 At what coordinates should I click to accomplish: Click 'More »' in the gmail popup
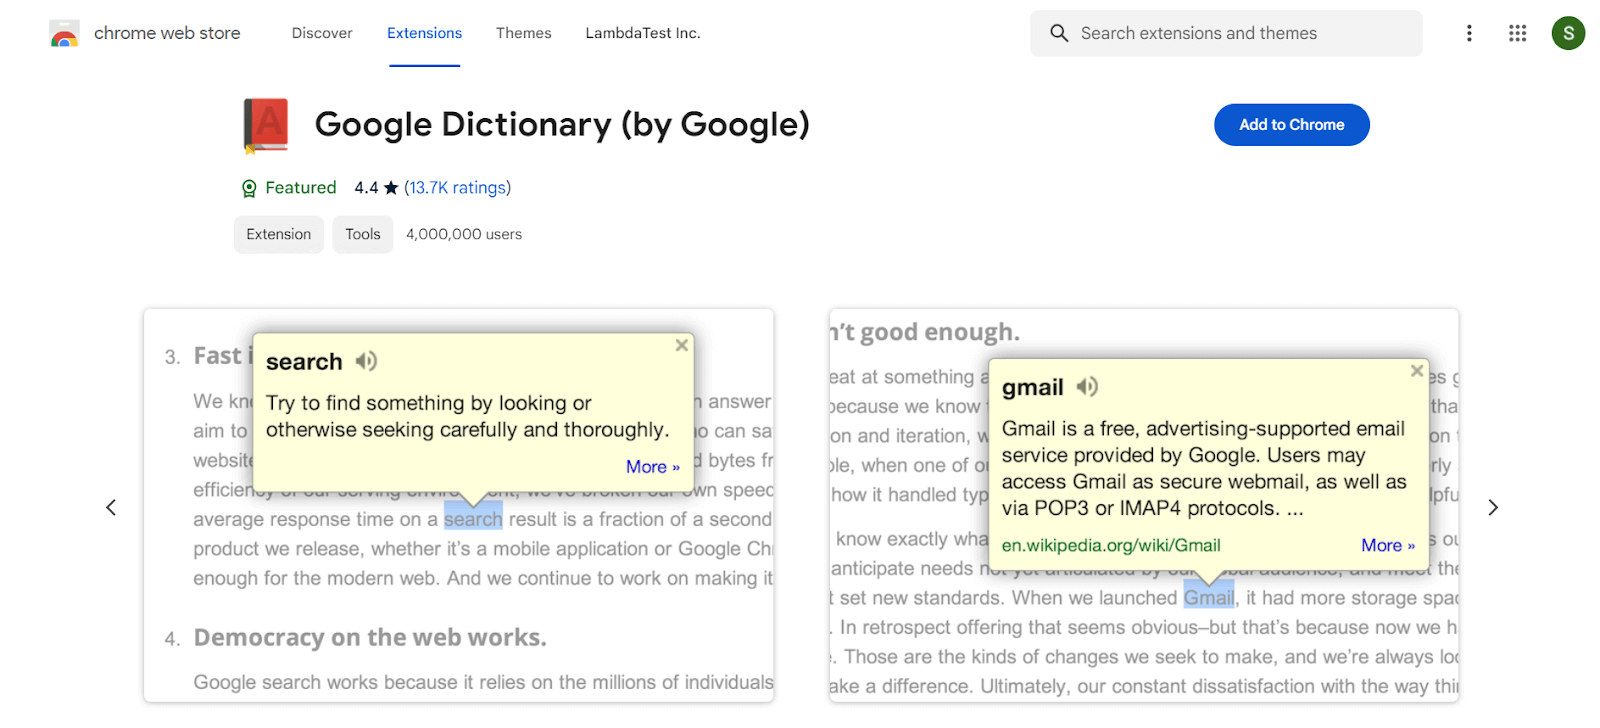[x=1388, y=545]
